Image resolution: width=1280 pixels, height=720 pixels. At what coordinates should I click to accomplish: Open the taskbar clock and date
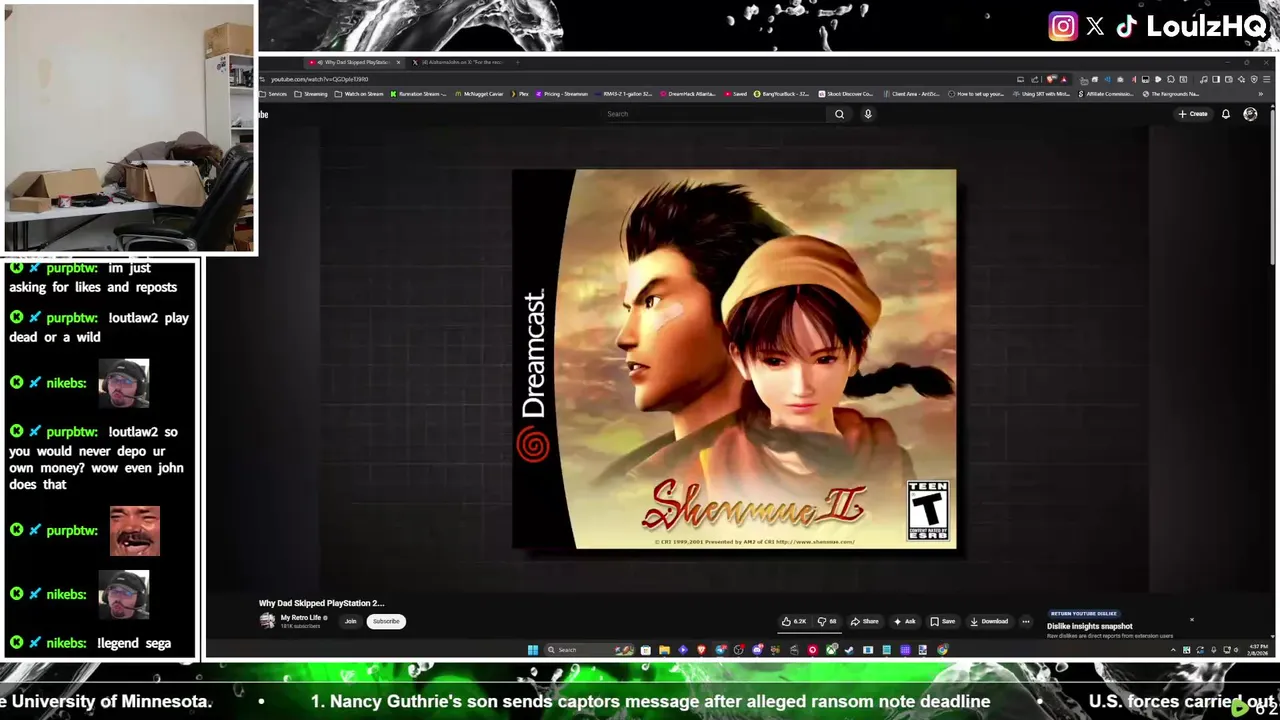click(1258, 649)
